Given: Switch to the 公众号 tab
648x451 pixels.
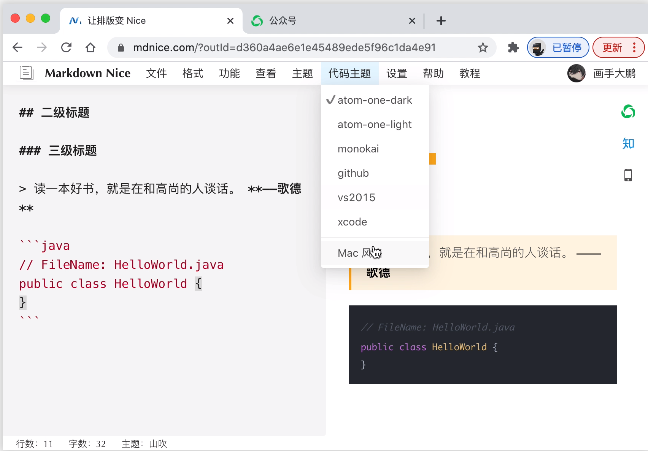Looking at the screenshot, I should (x=333, y=20).
